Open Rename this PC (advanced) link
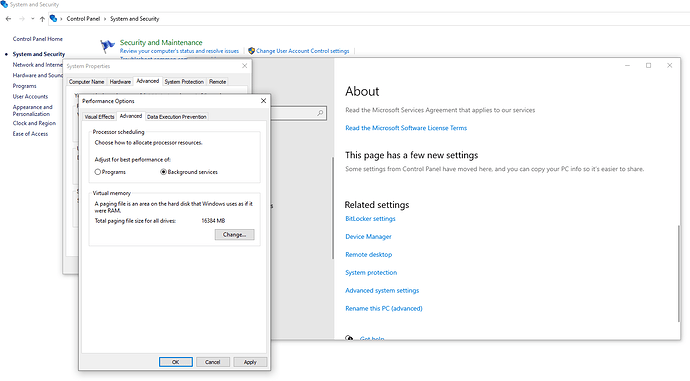 pyautogui.click(x=384, y=308)
